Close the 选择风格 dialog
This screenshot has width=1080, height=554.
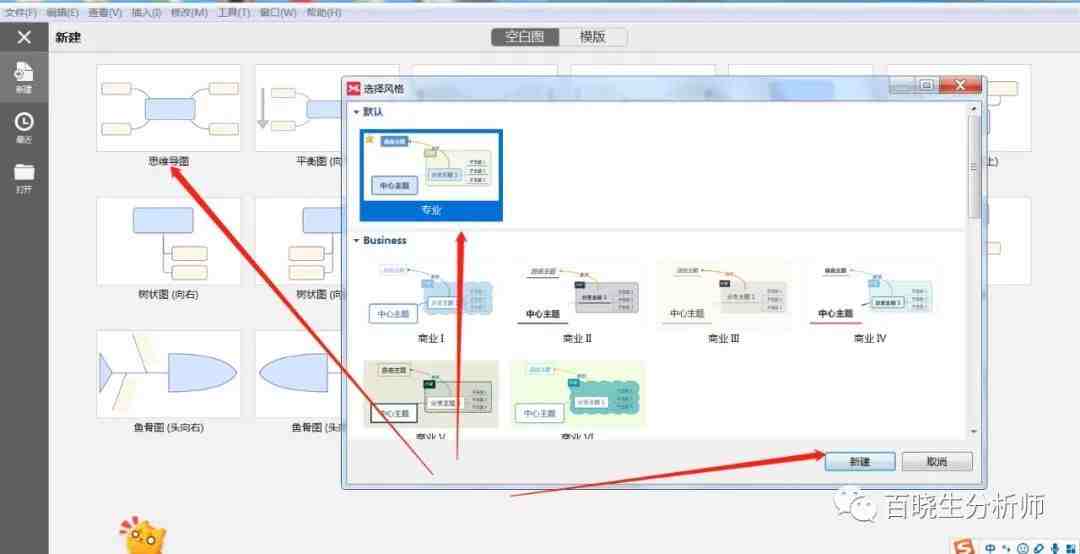tap(960, 85)
